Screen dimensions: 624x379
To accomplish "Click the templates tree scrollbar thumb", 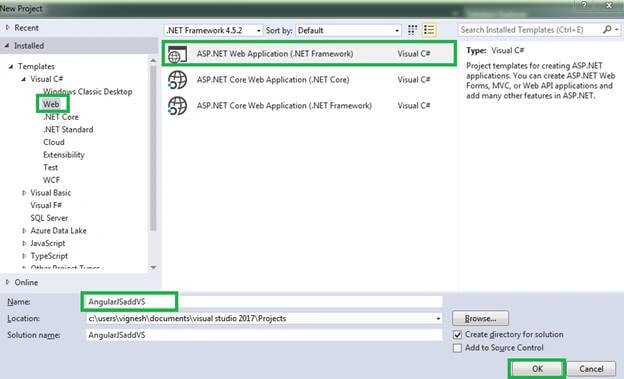I will 153,148.
